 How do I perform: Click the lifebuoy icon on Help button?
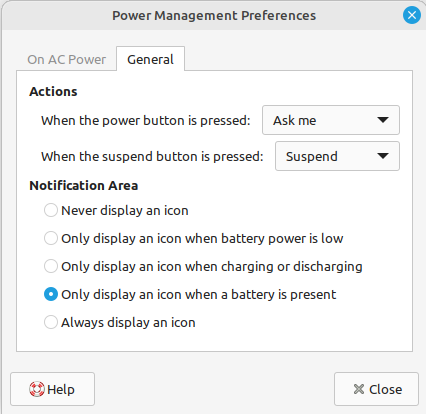[x=37, y=389]
